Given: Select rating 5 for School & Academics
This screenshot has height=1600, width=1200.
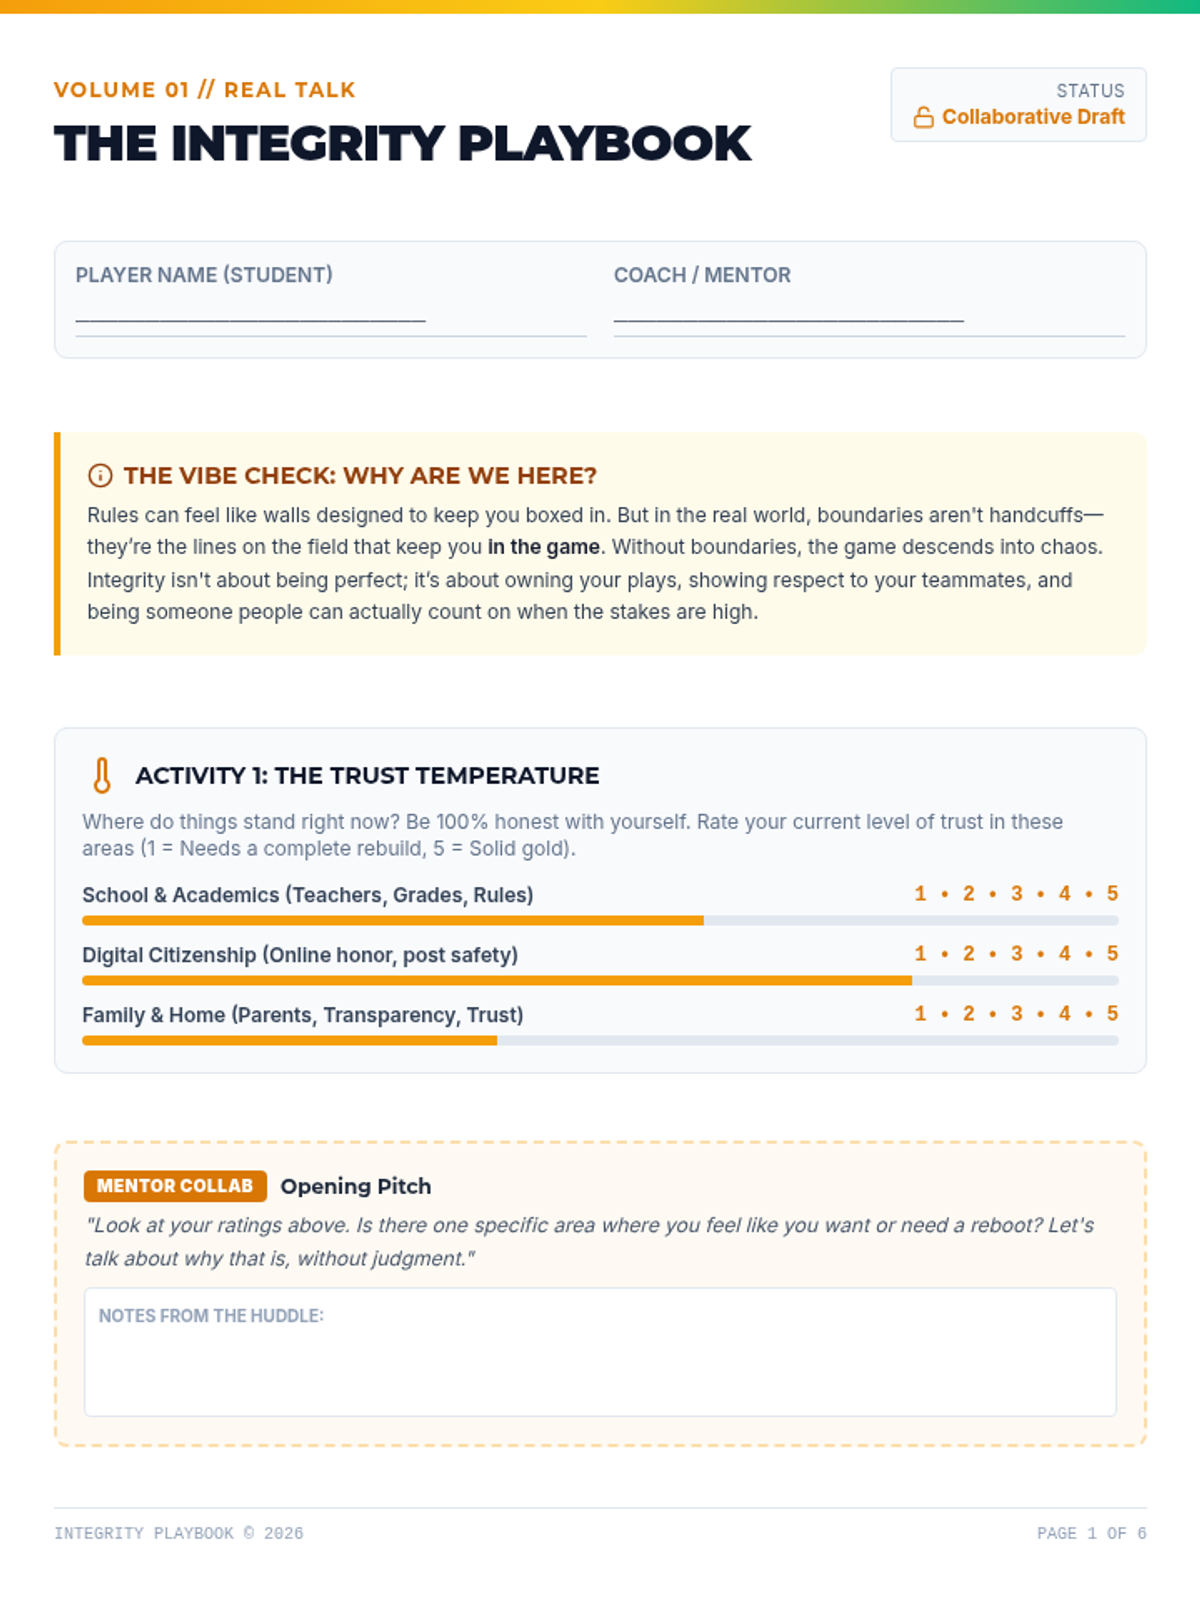Looking at the screenshot, I should tap(1112, 893).
